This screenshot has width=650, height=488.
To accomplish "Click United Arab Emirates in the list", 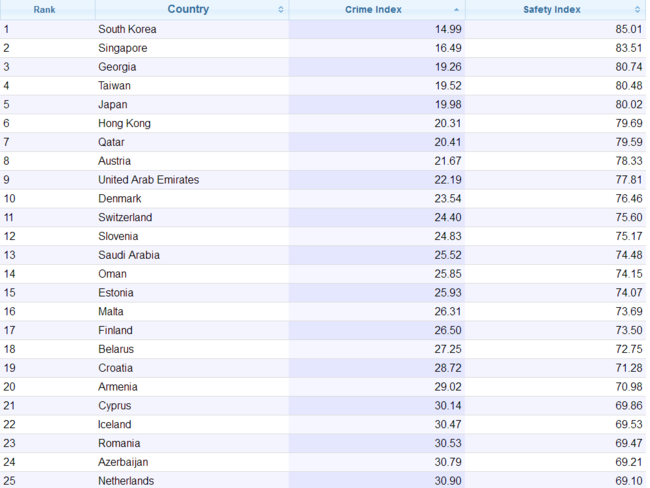I will 148,180.
